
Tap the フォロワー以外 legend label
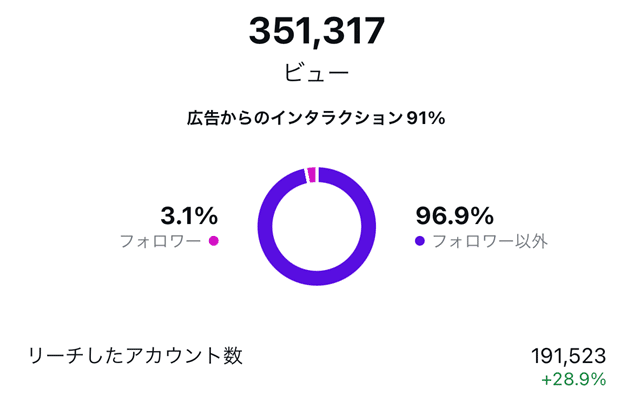point(489,241)
